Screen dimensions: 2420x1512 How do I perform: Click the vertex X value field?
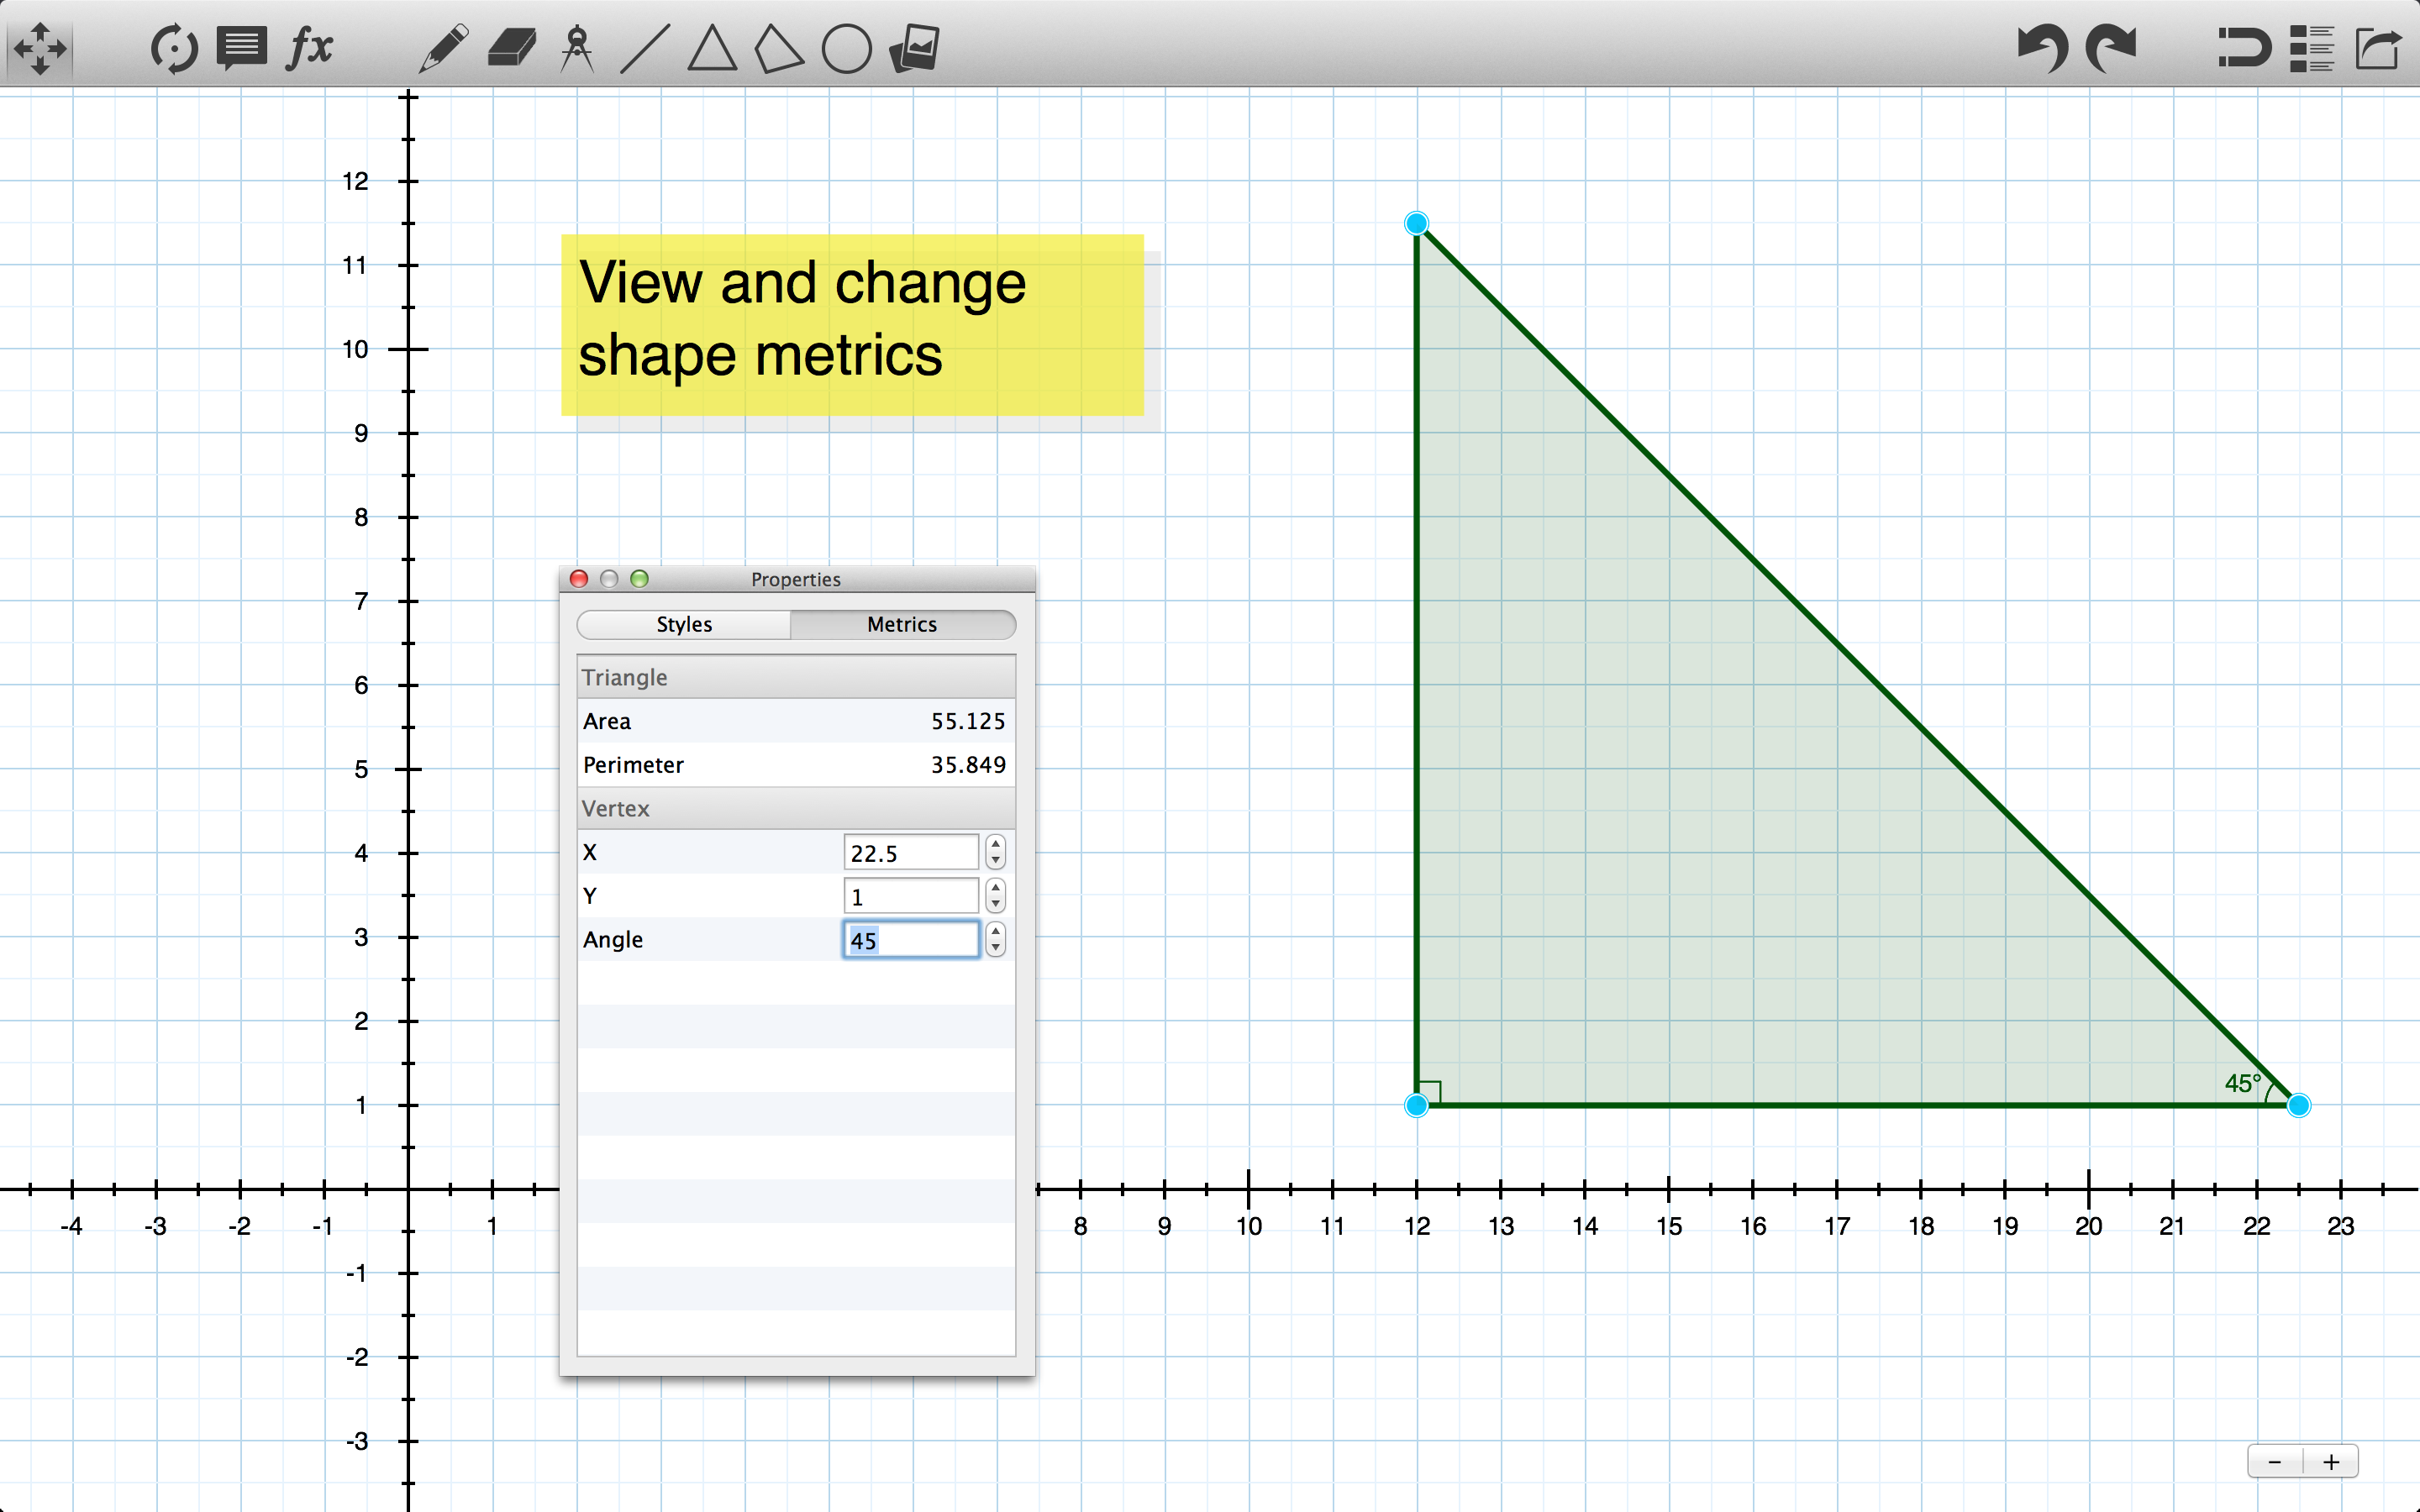[x=910, y=852]
